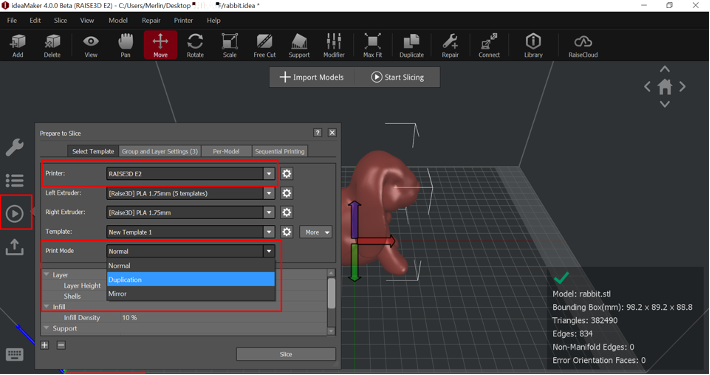Collapse the Support settings group
This screenshot has height=375, width=710.
pos(46,328)
